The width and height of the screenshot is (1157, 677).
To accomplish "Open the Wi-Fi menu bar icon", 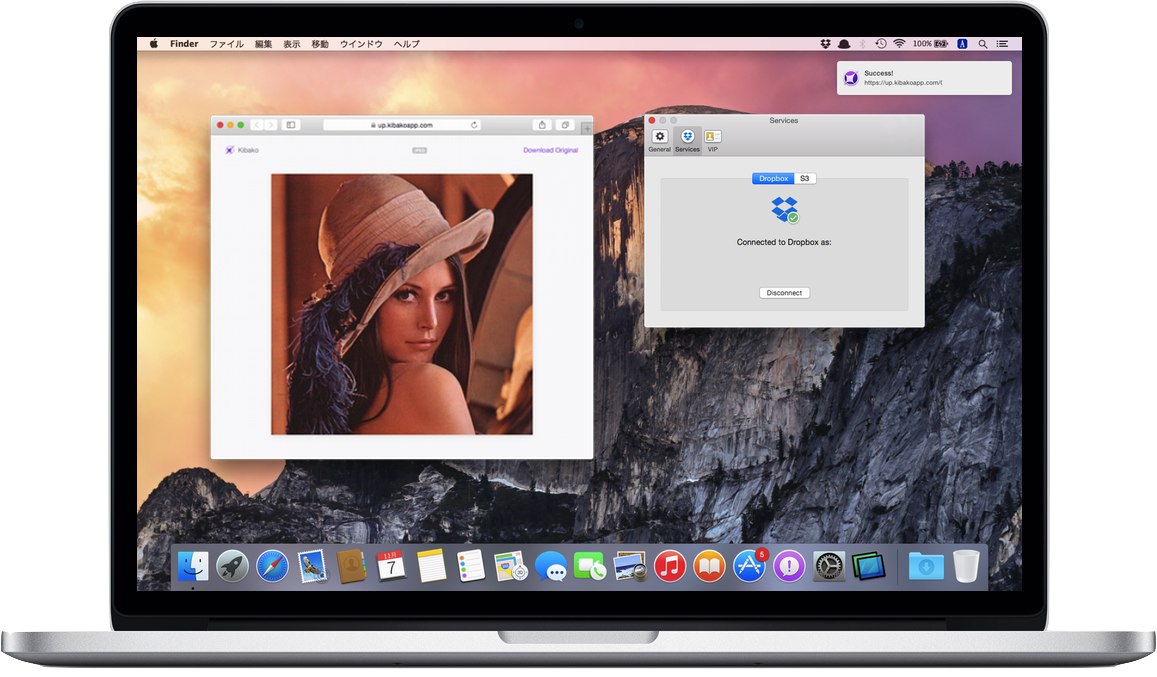I will tap(899, 44).
